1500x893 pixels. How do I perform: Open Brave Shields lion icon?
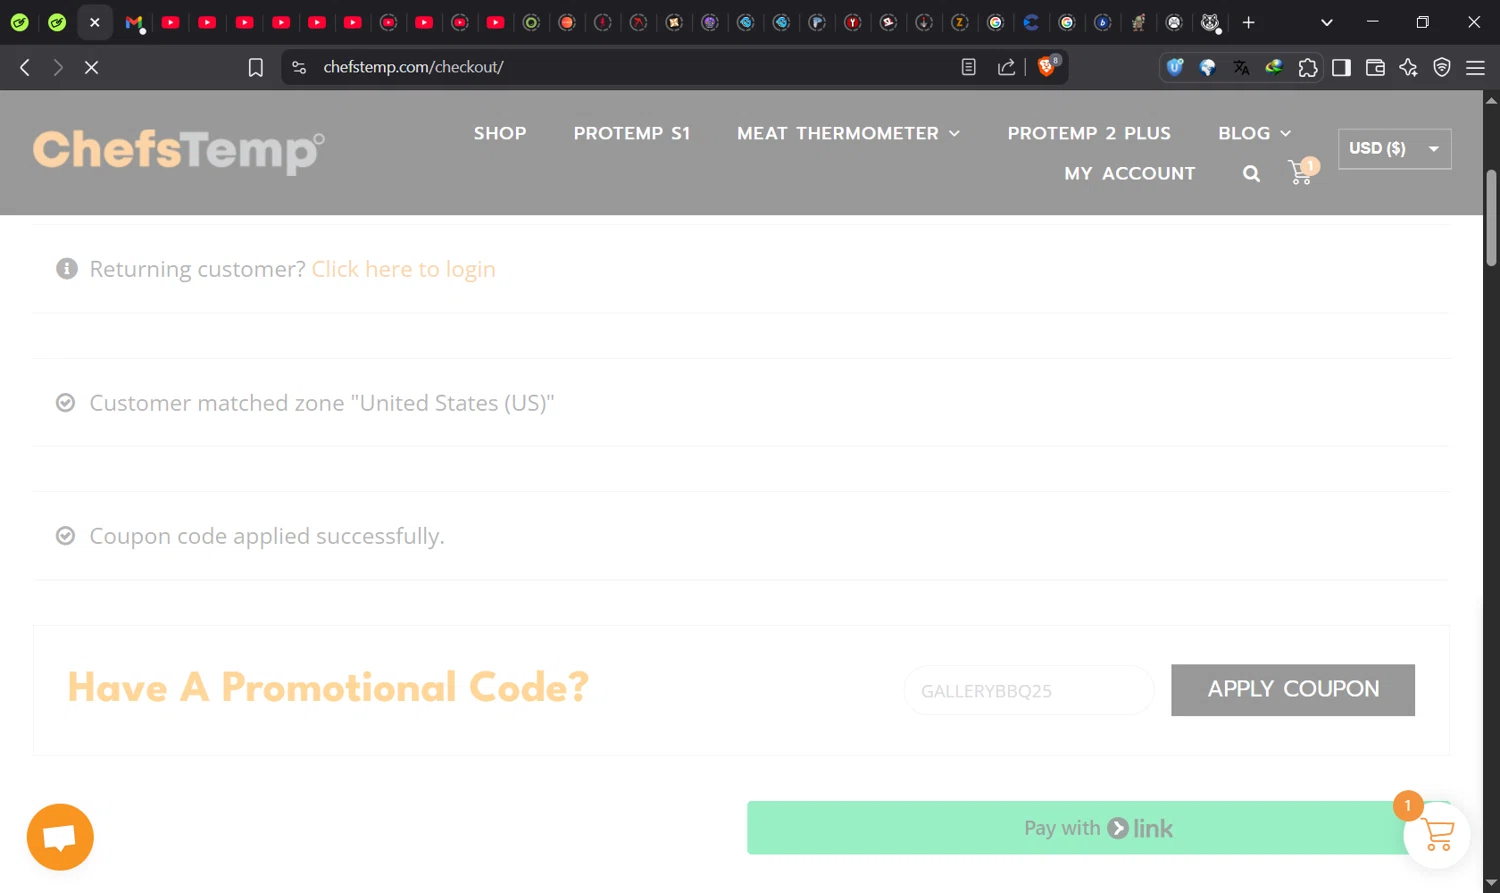click(1047, 66)
